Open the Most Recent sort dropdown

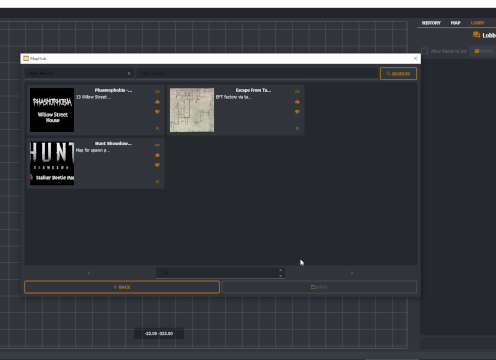click(x=79, y=73)
